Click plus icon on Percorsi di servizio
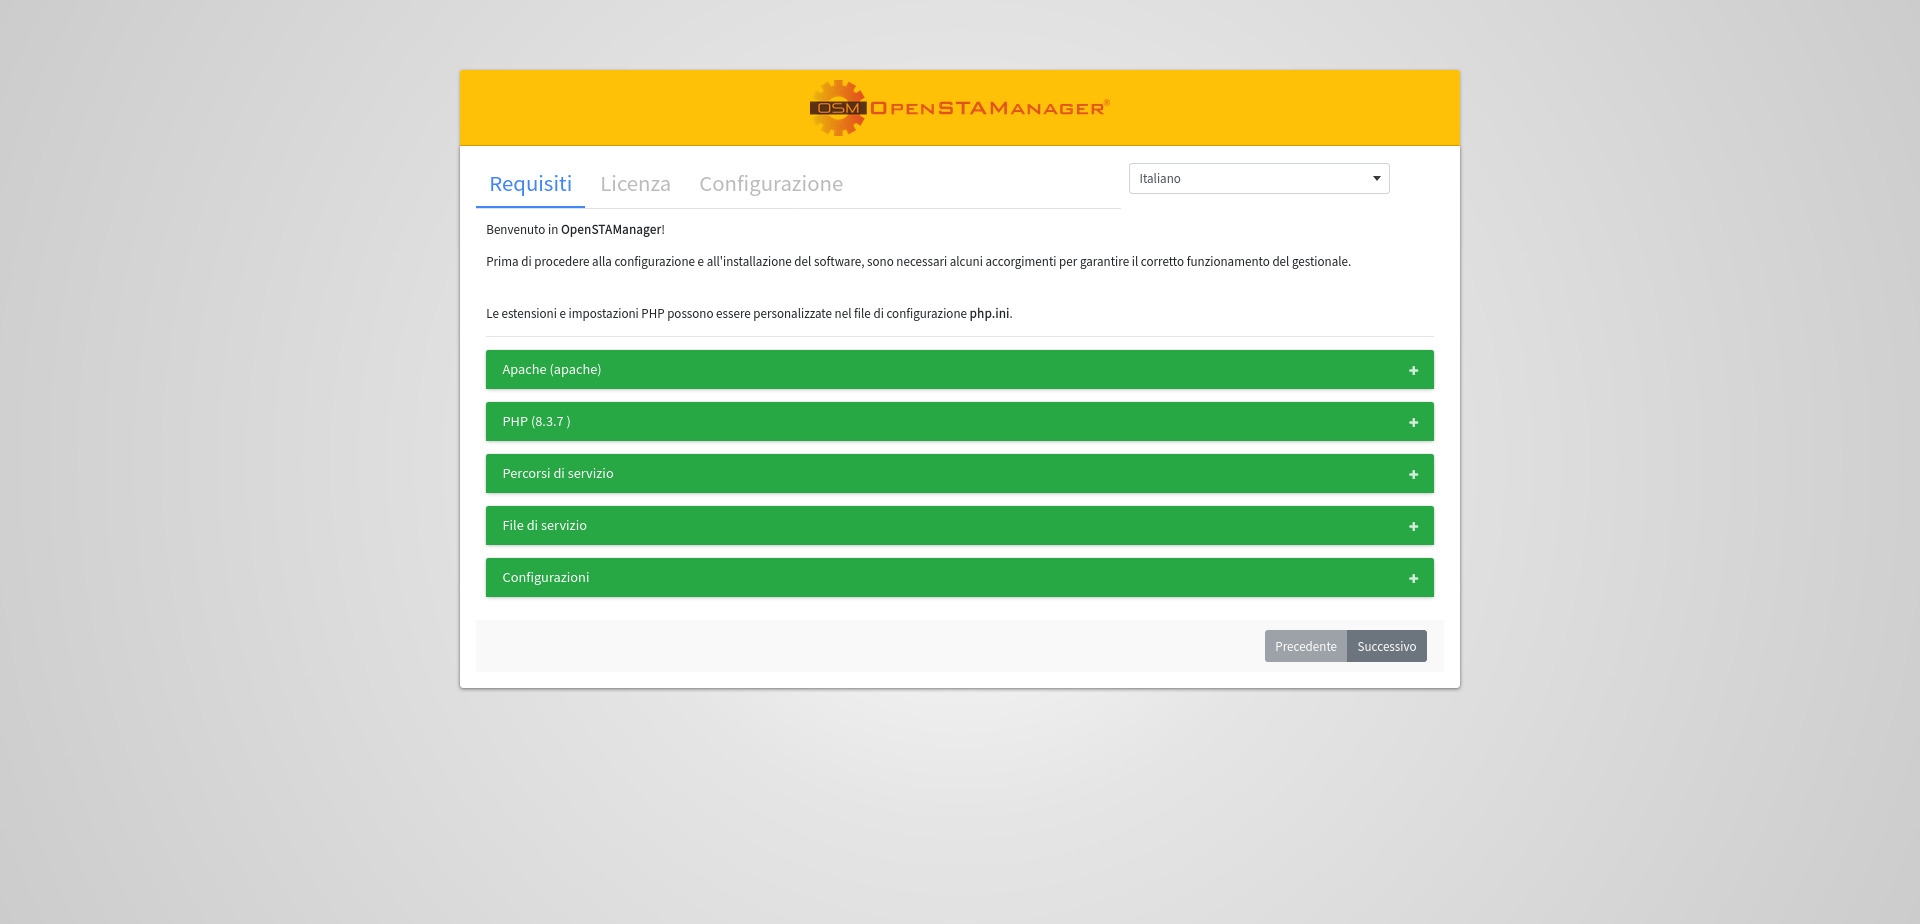1920x924 pixels. 1413,475
